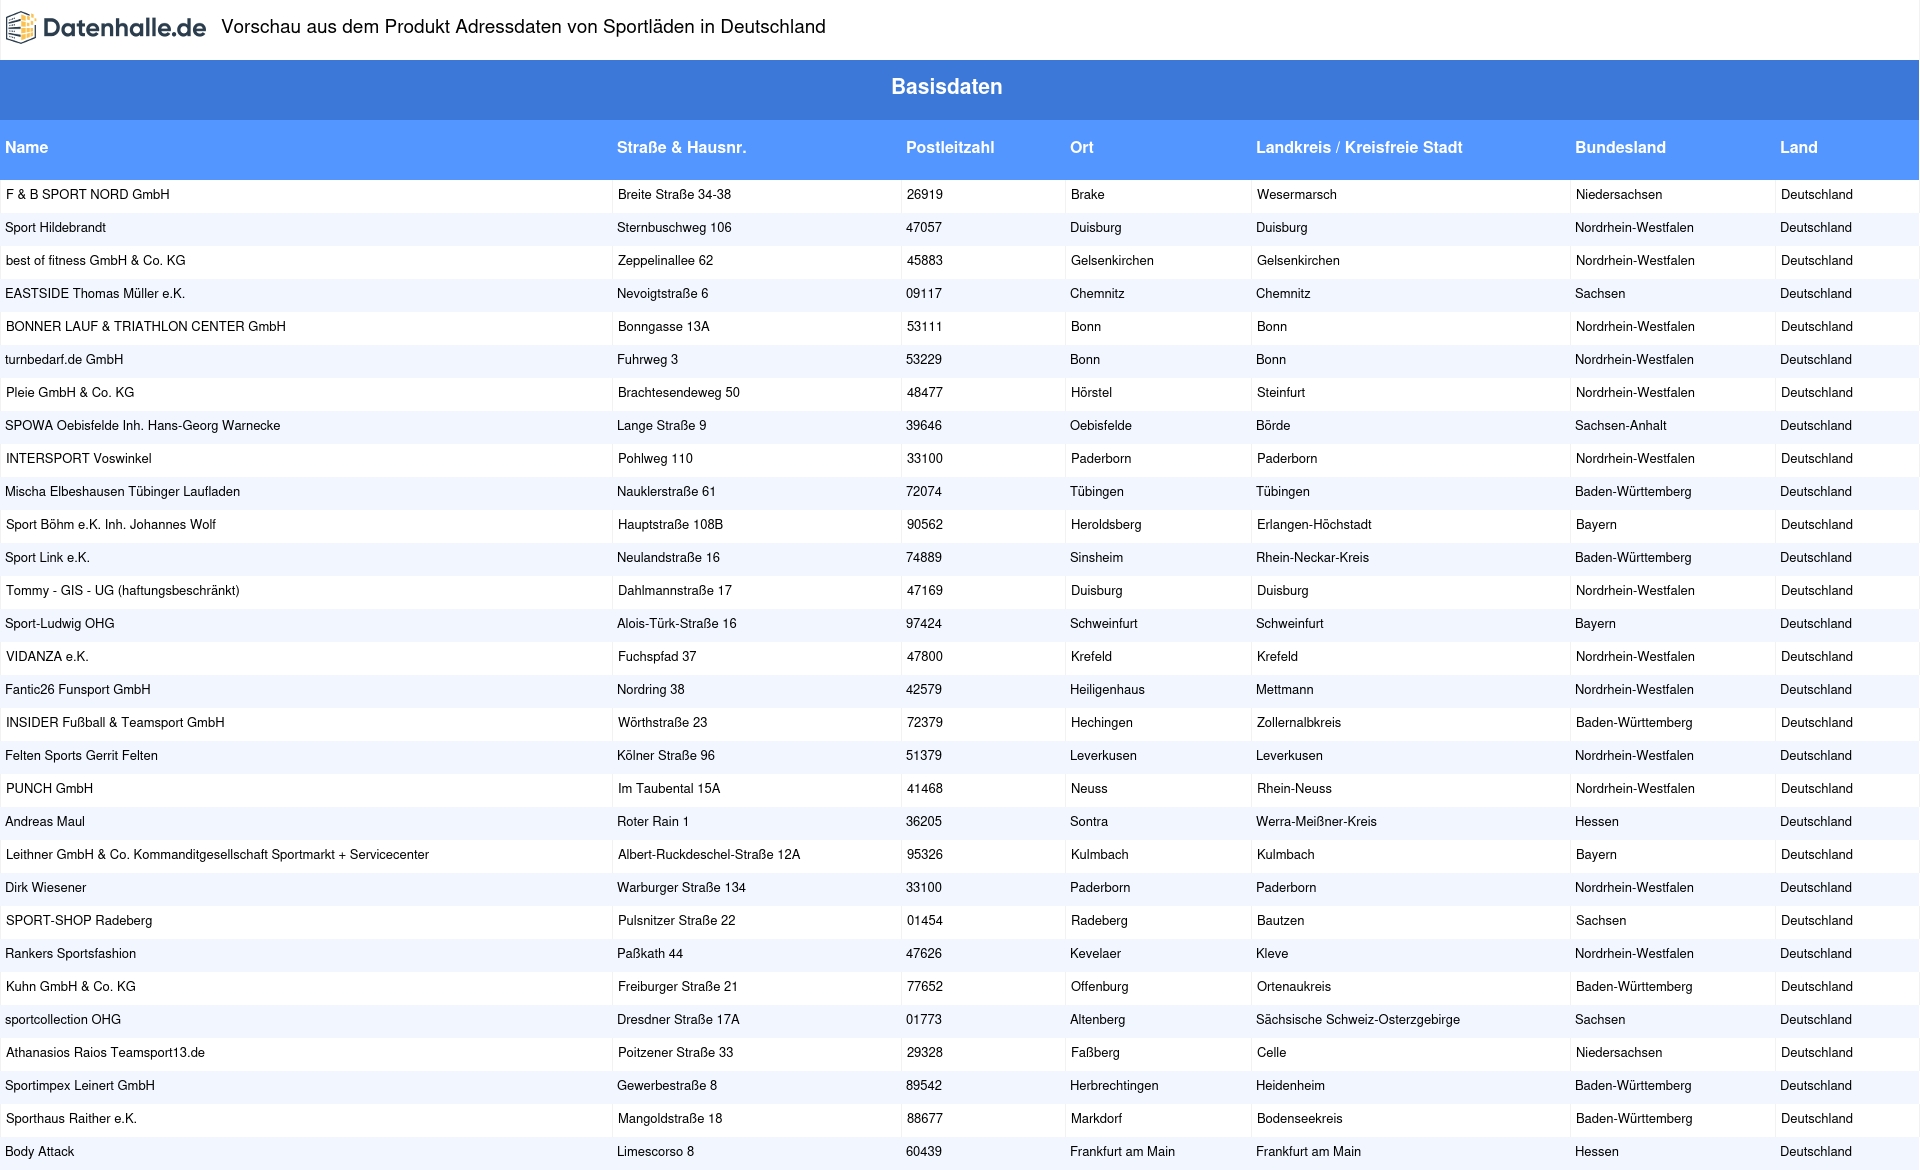Click the INTERSPORT Voswinkel name
Viewport: 1920px width, 1170px height.
click(79, 458)
